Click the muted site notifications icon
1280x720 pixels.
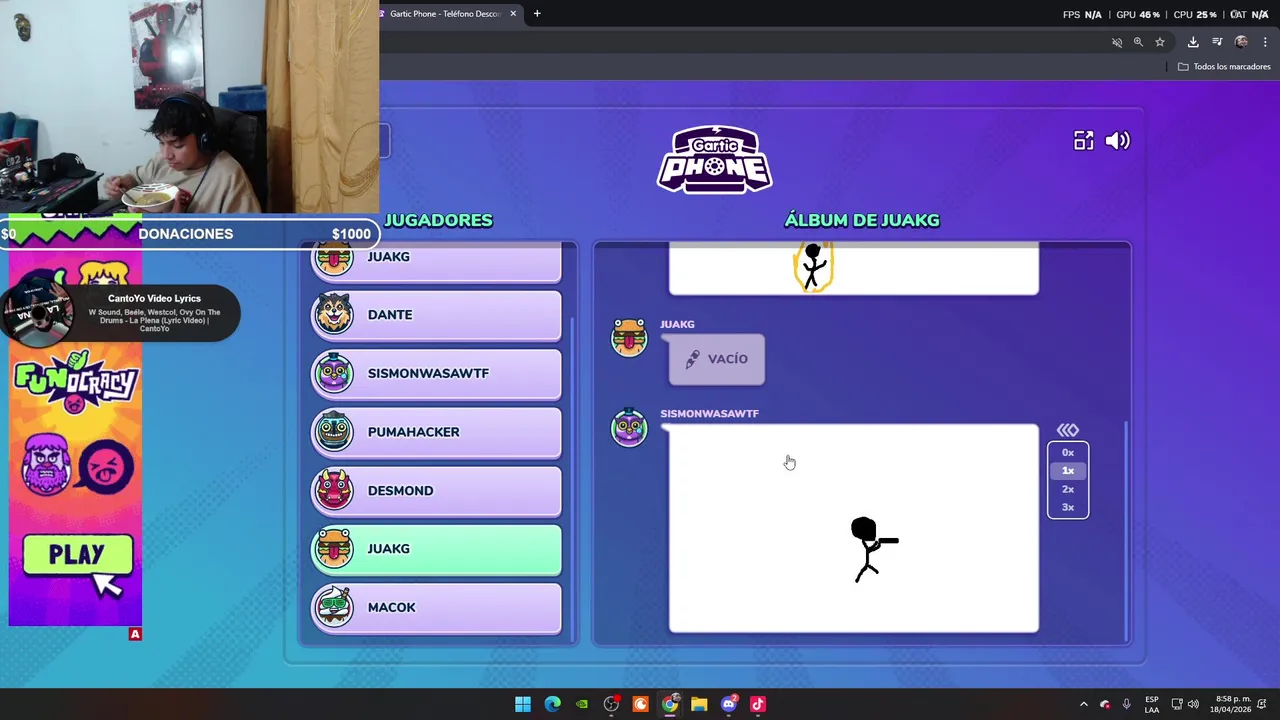tap(1117, 42)
